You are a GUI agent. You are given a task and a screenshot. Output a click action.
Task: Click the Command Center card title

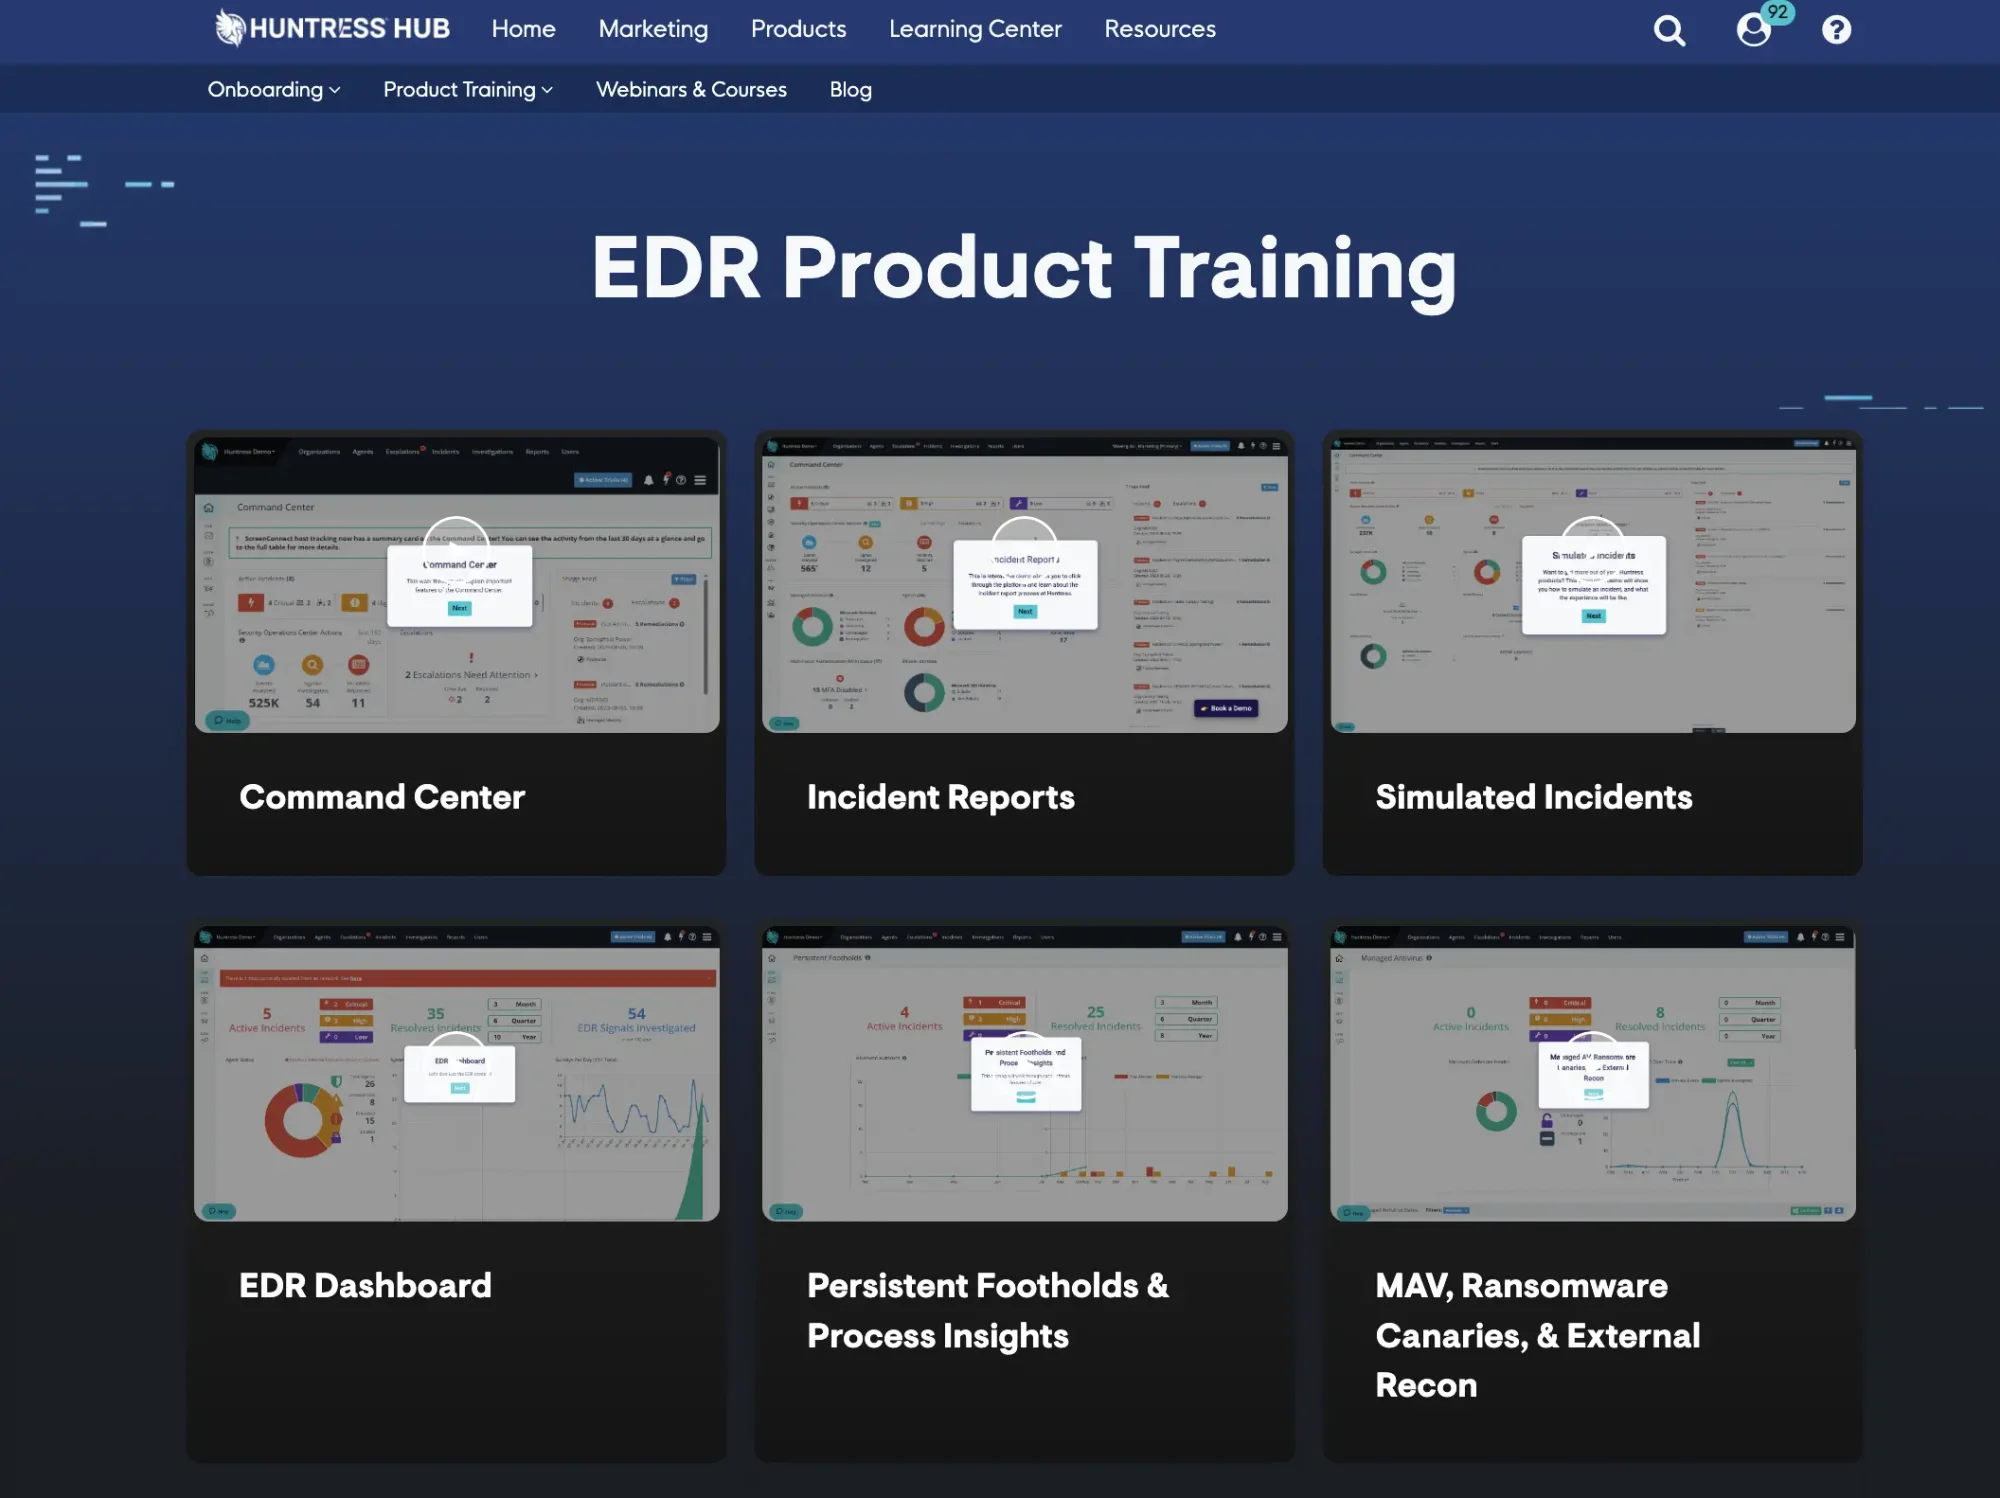click(382, 797)
